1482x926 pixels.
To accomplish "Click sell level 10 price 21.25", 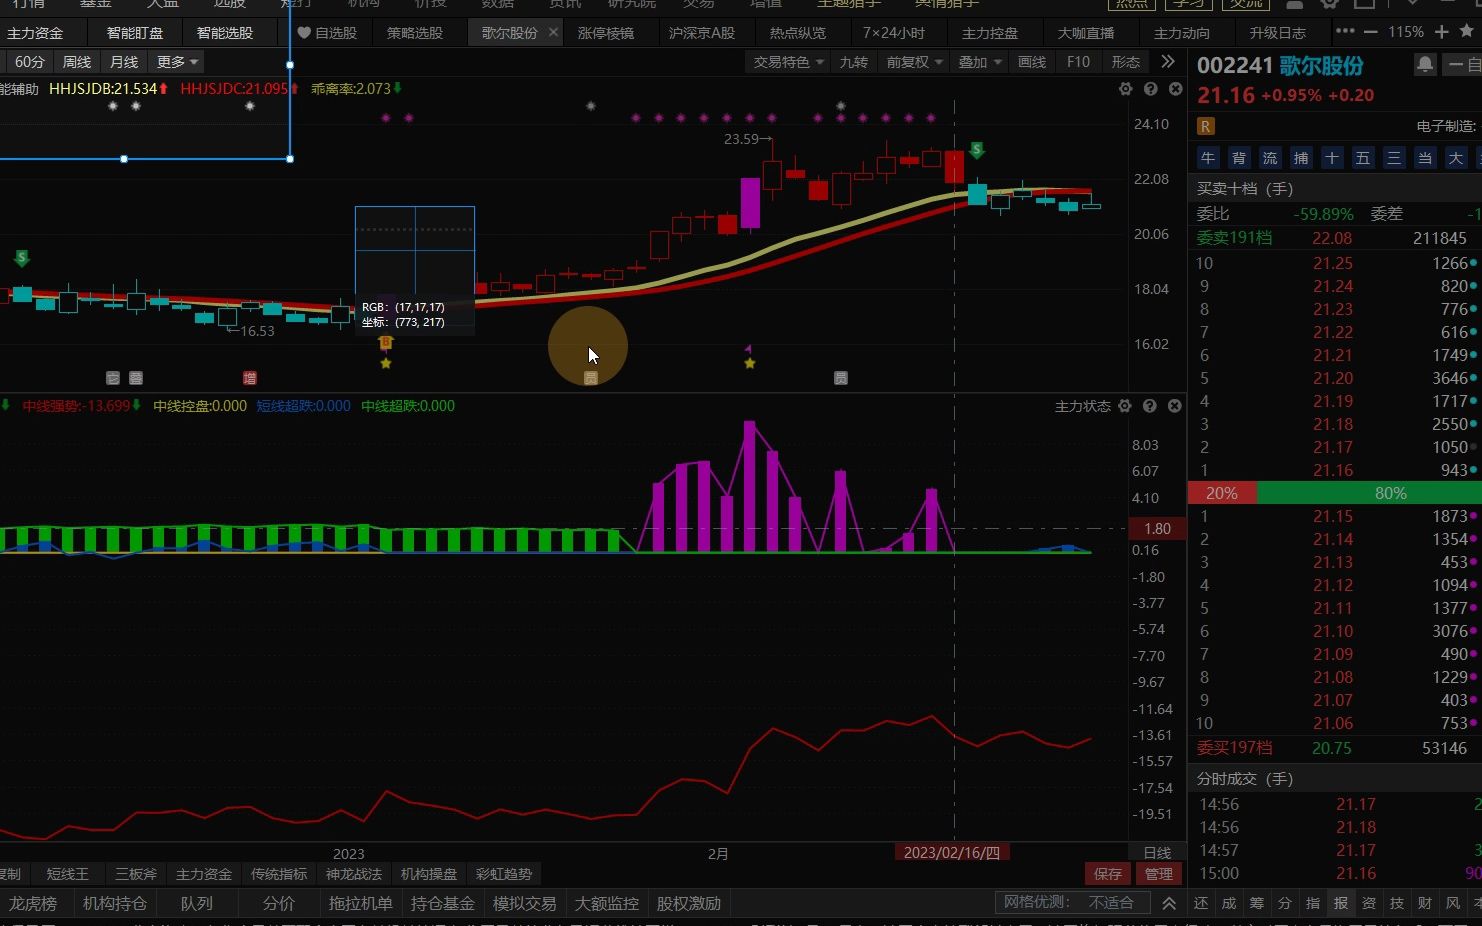I will click(1333, 263).
